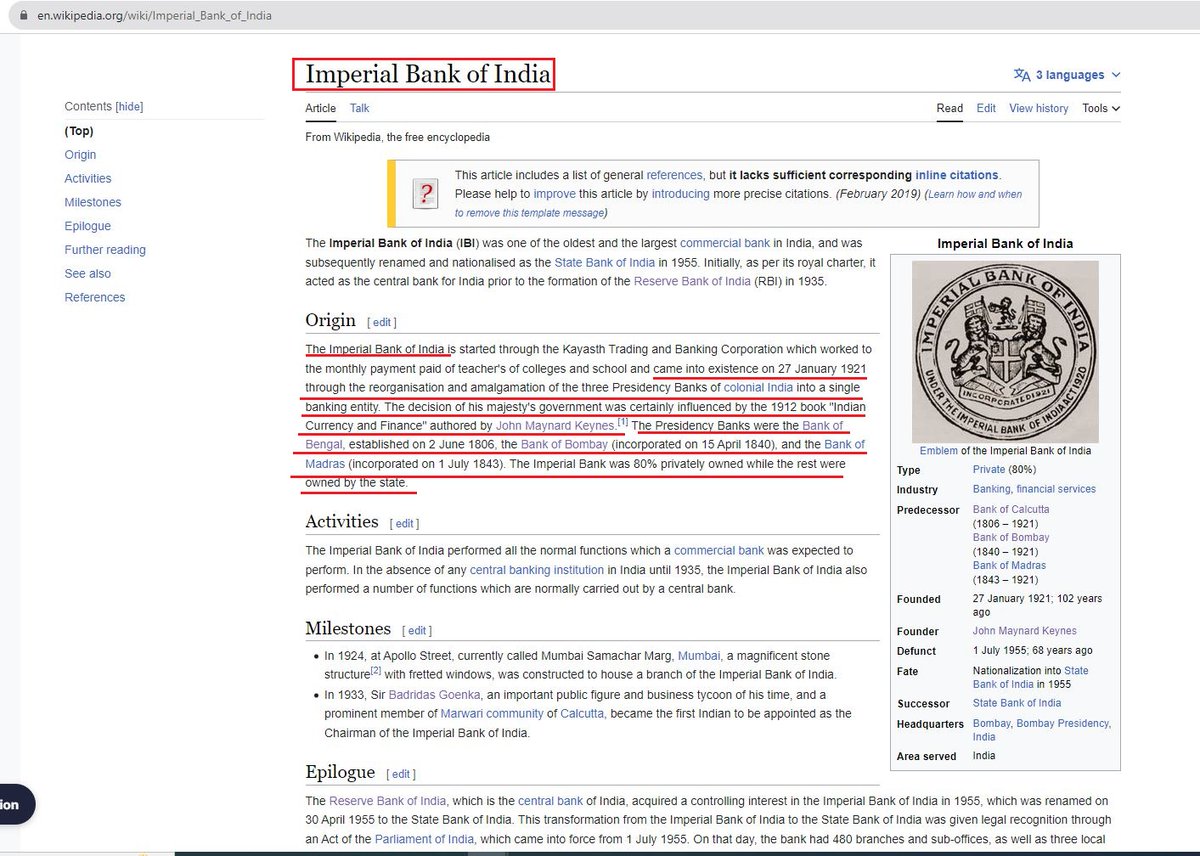The image size is (1200, 856).
Task: Open the Edit tab
Action: click(986, 108)
